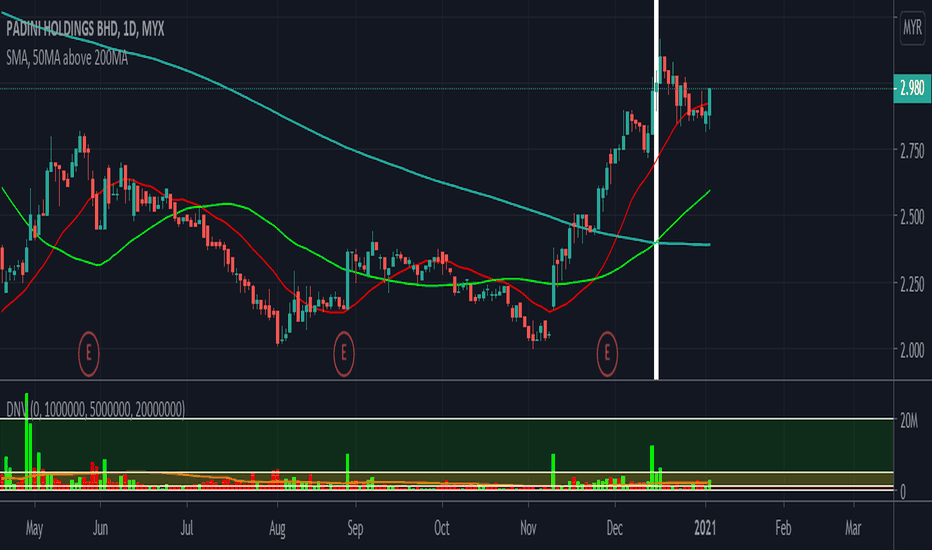Click the Aug label on time axis
This screenshot has height=550, width=932.
(278, 528)
